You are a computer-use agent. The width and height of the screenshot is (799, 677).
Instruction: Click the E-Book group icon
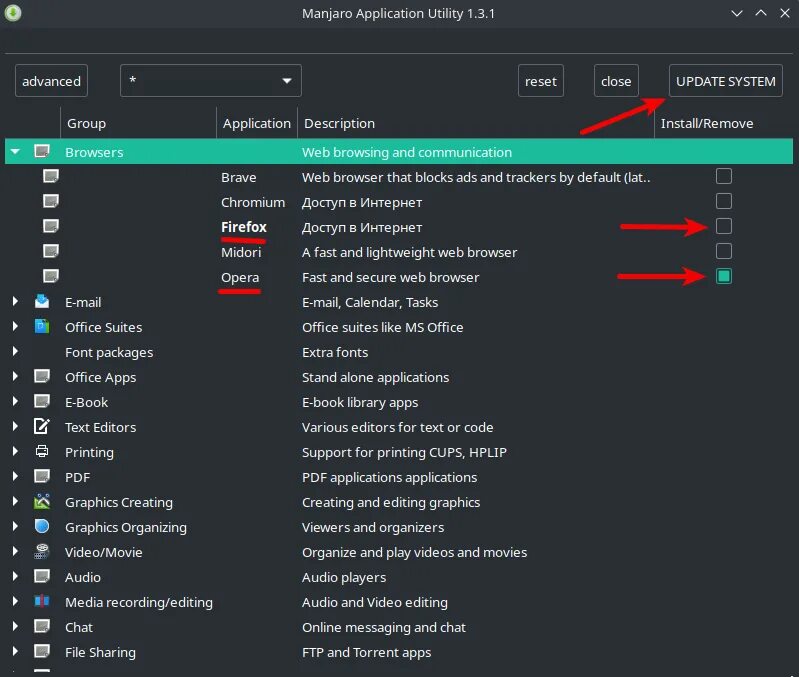tap(42, 401)
